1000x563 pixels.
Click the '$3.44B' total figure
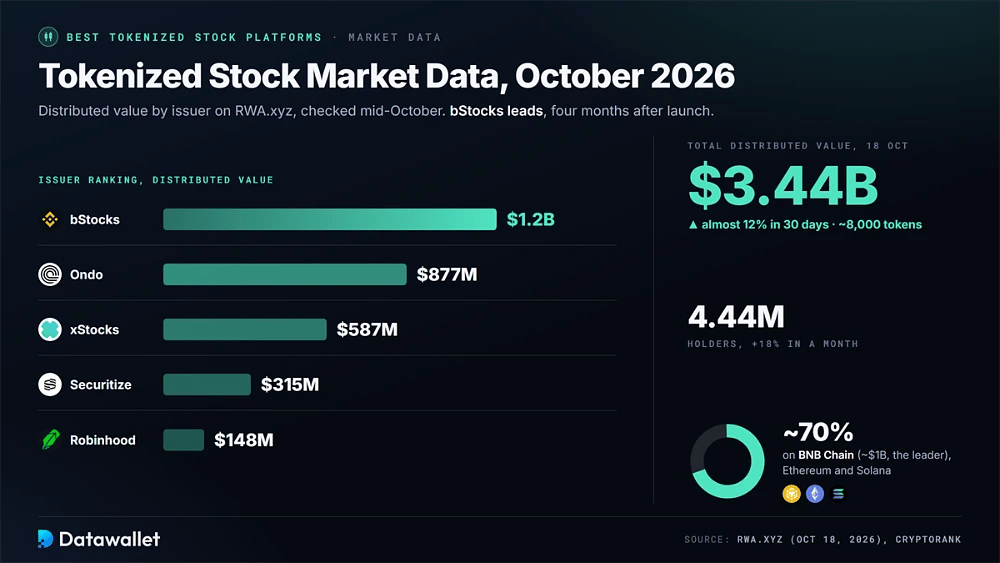pyautogui.click(x=783, y=186)
